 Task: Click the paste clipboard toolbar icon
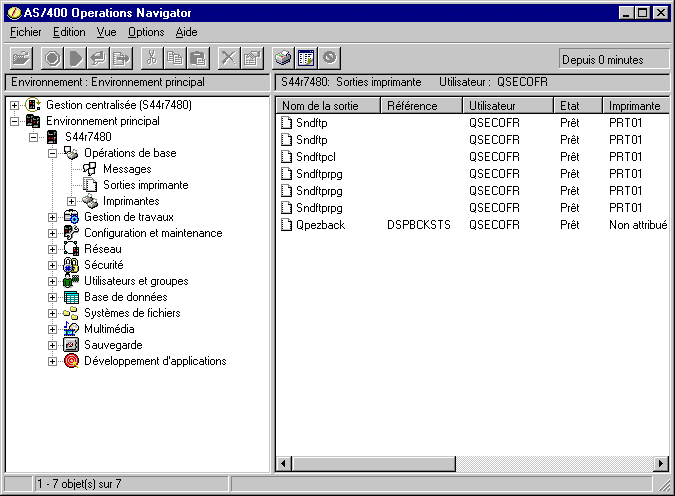click(x=198, y=58)
